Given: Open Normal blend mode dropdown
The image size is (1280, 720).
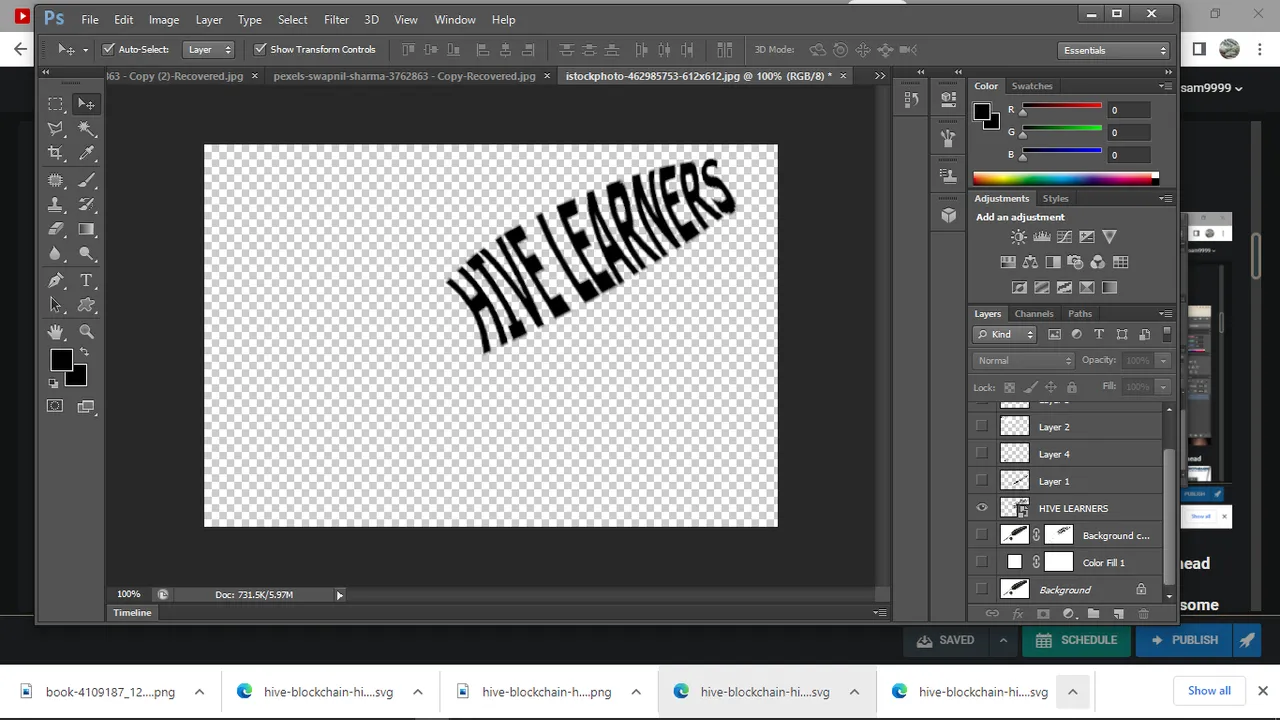Looking at the screenshot, I should pos(1024,360).
